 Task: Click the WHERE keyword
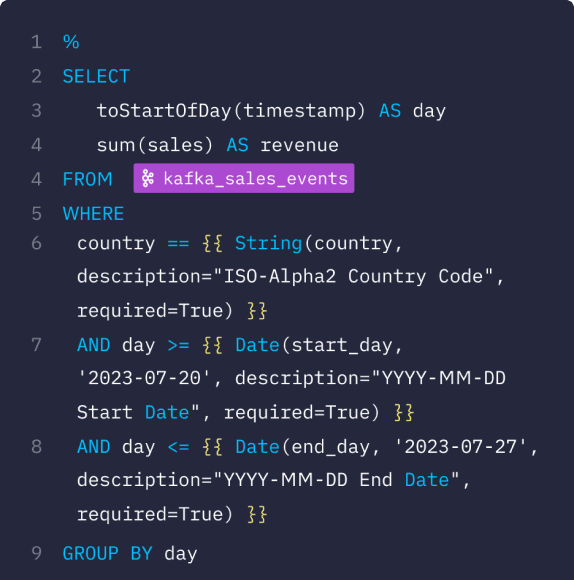pyautogui.click(x=93, y=214)
